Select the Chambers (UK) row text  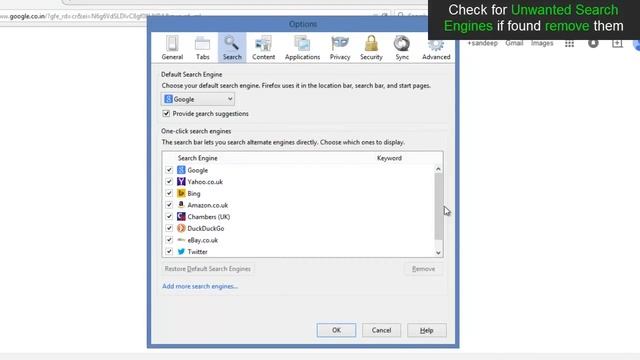[209, 217]
